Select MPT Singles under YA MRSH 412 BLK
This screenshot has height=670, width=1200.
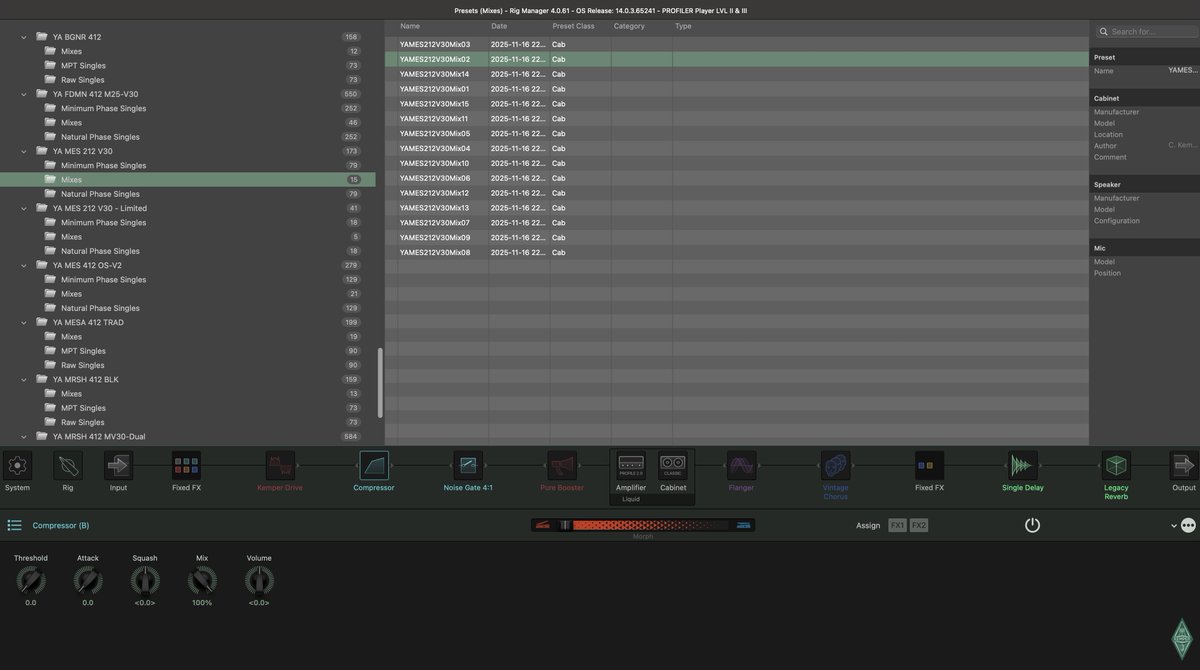pyautogui.click(x=188, y=408)
